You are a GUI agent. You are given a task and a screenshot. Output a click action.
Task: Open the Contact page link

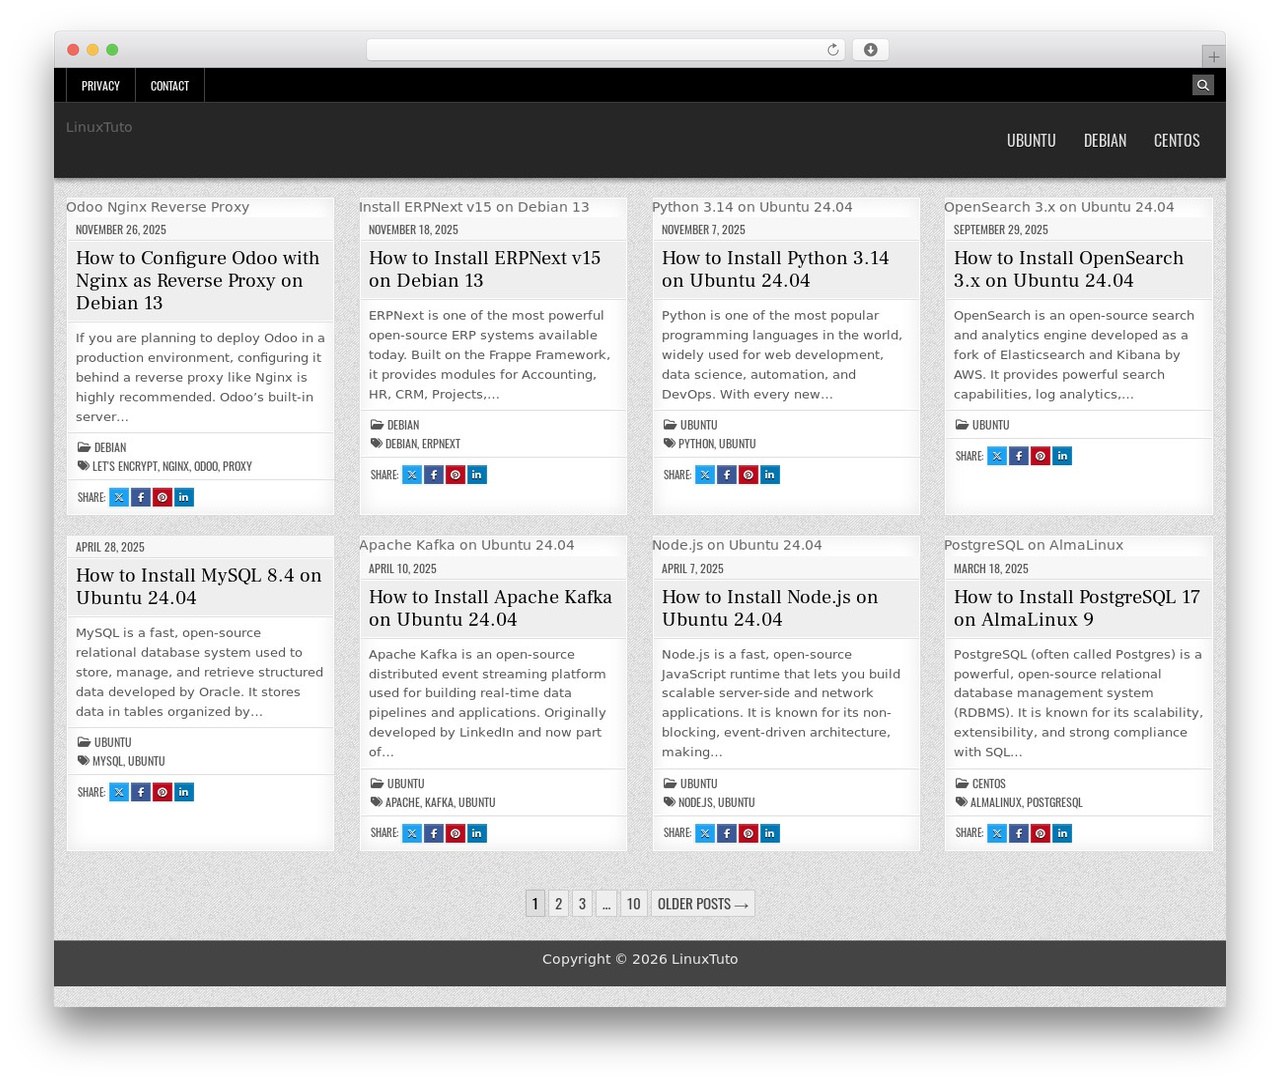click(x=170, y=86)
